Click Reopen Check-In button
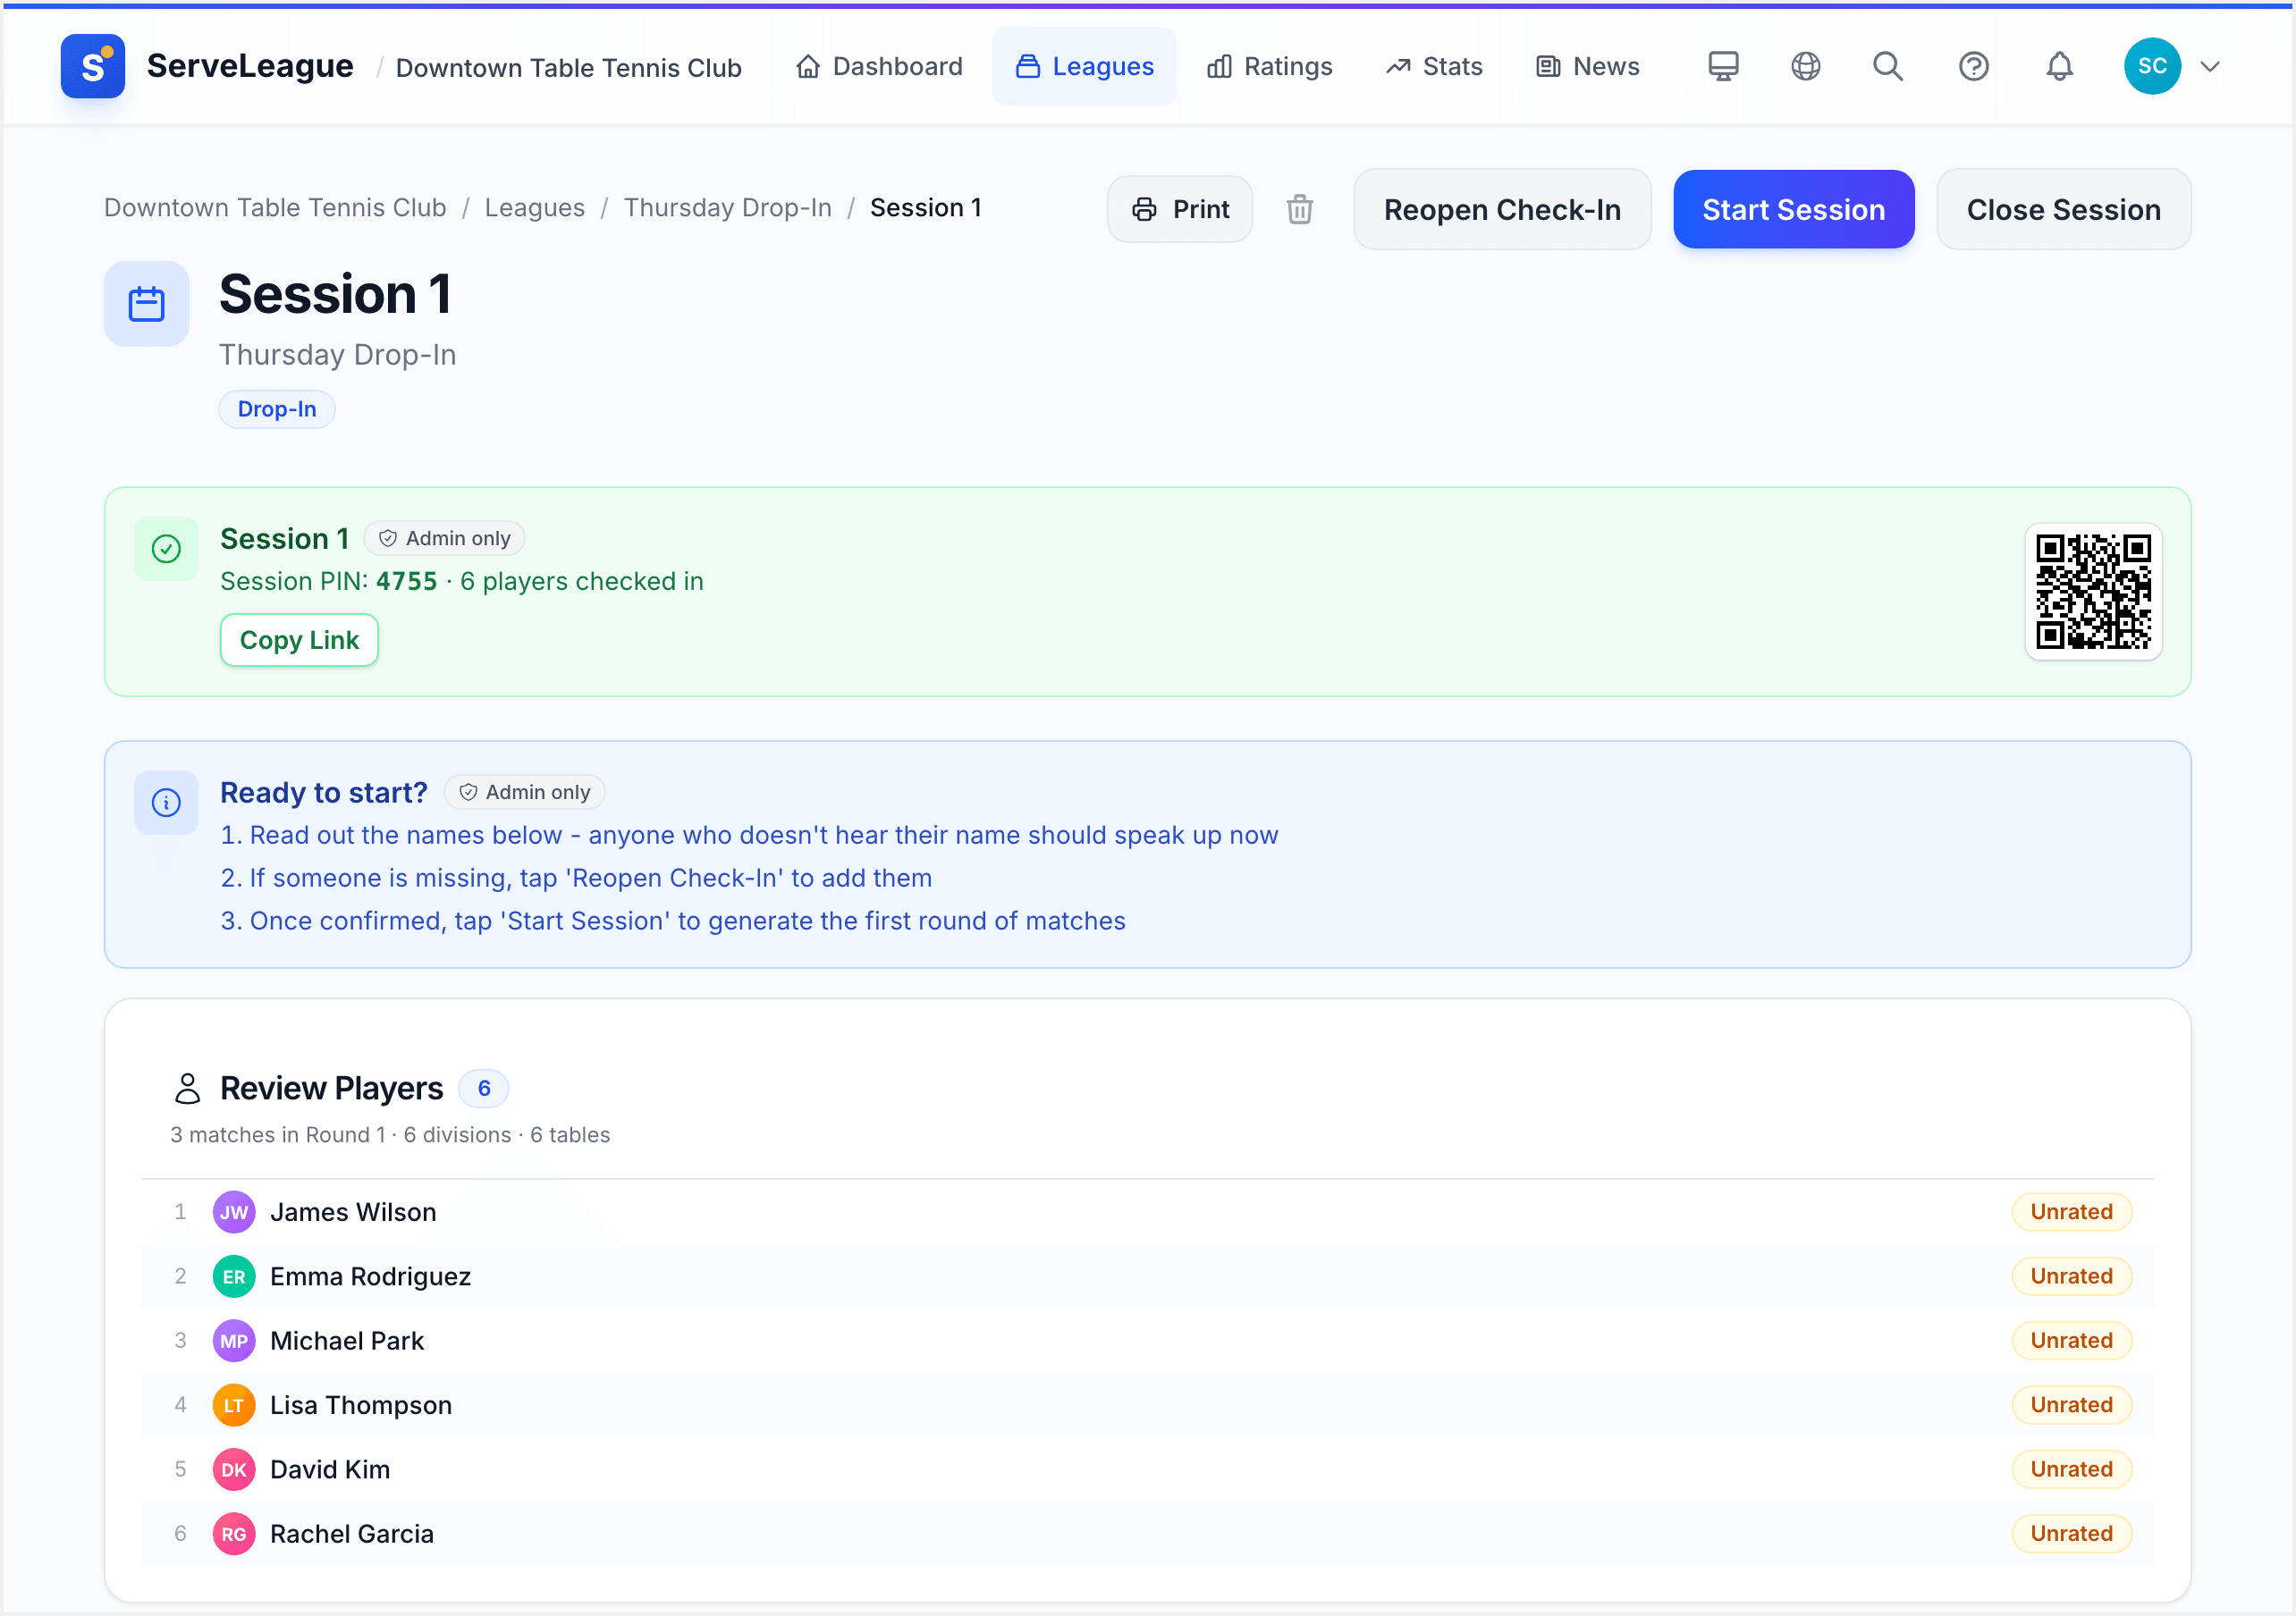2296x1616 pixels. coord(1502,209)
